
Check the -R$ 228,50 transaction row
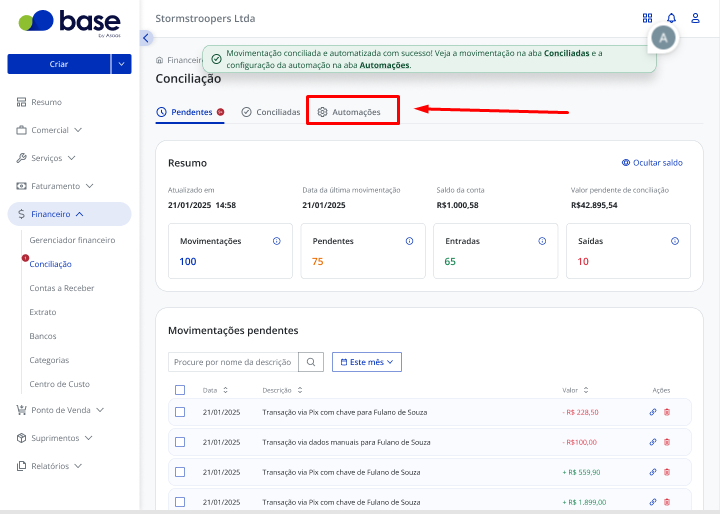pyautogui.click(x=180, y=412)
